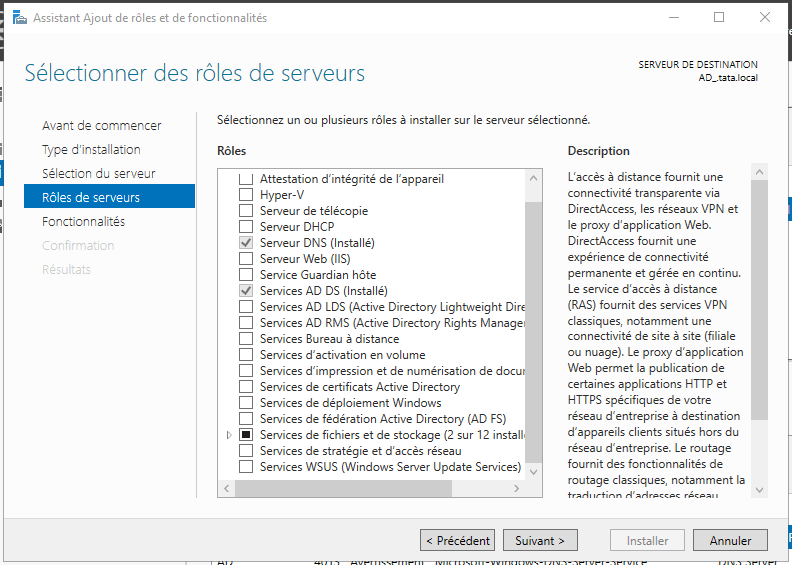
Task: Select the Serveur DHCP role checkbox
Action: [x=246, y=227]
